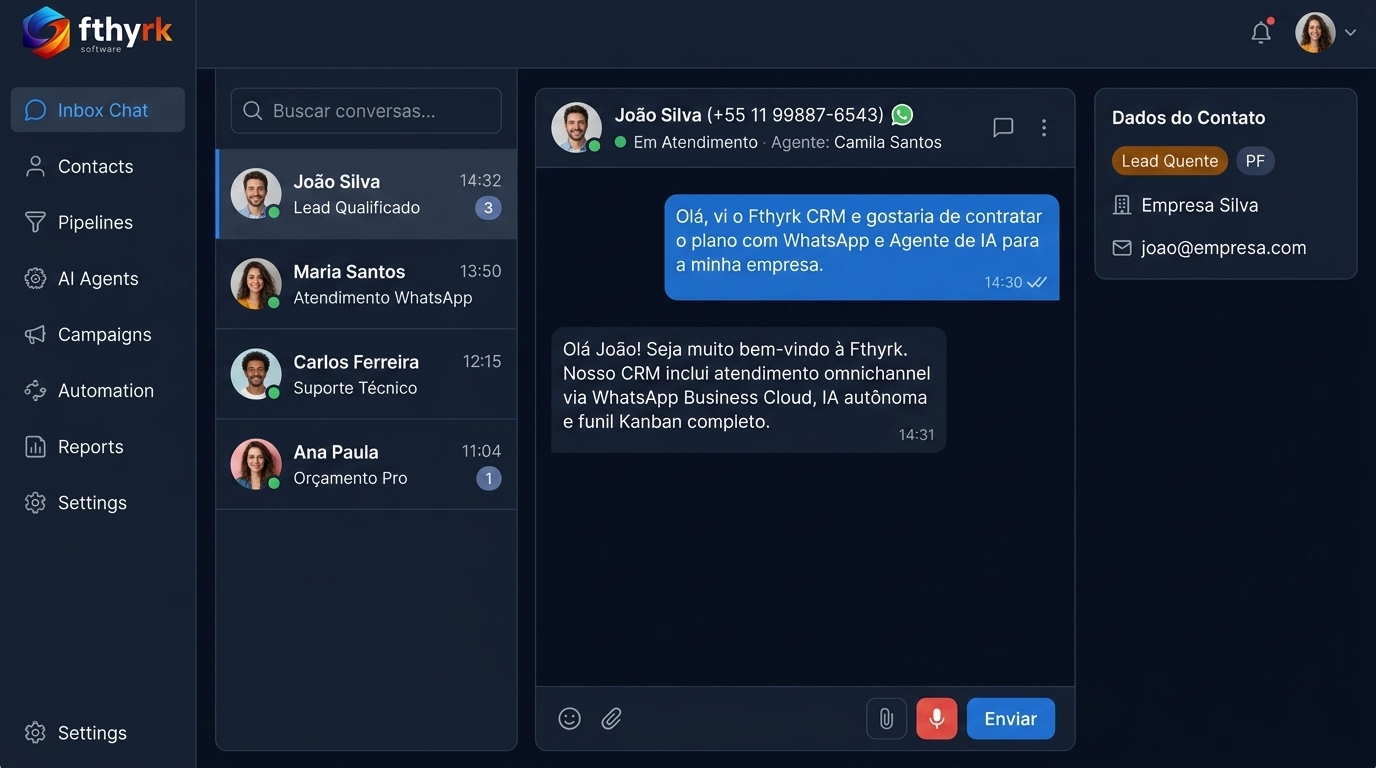Send the message with Enviar
This screenshot has width=1376, height=768.
1011,718
